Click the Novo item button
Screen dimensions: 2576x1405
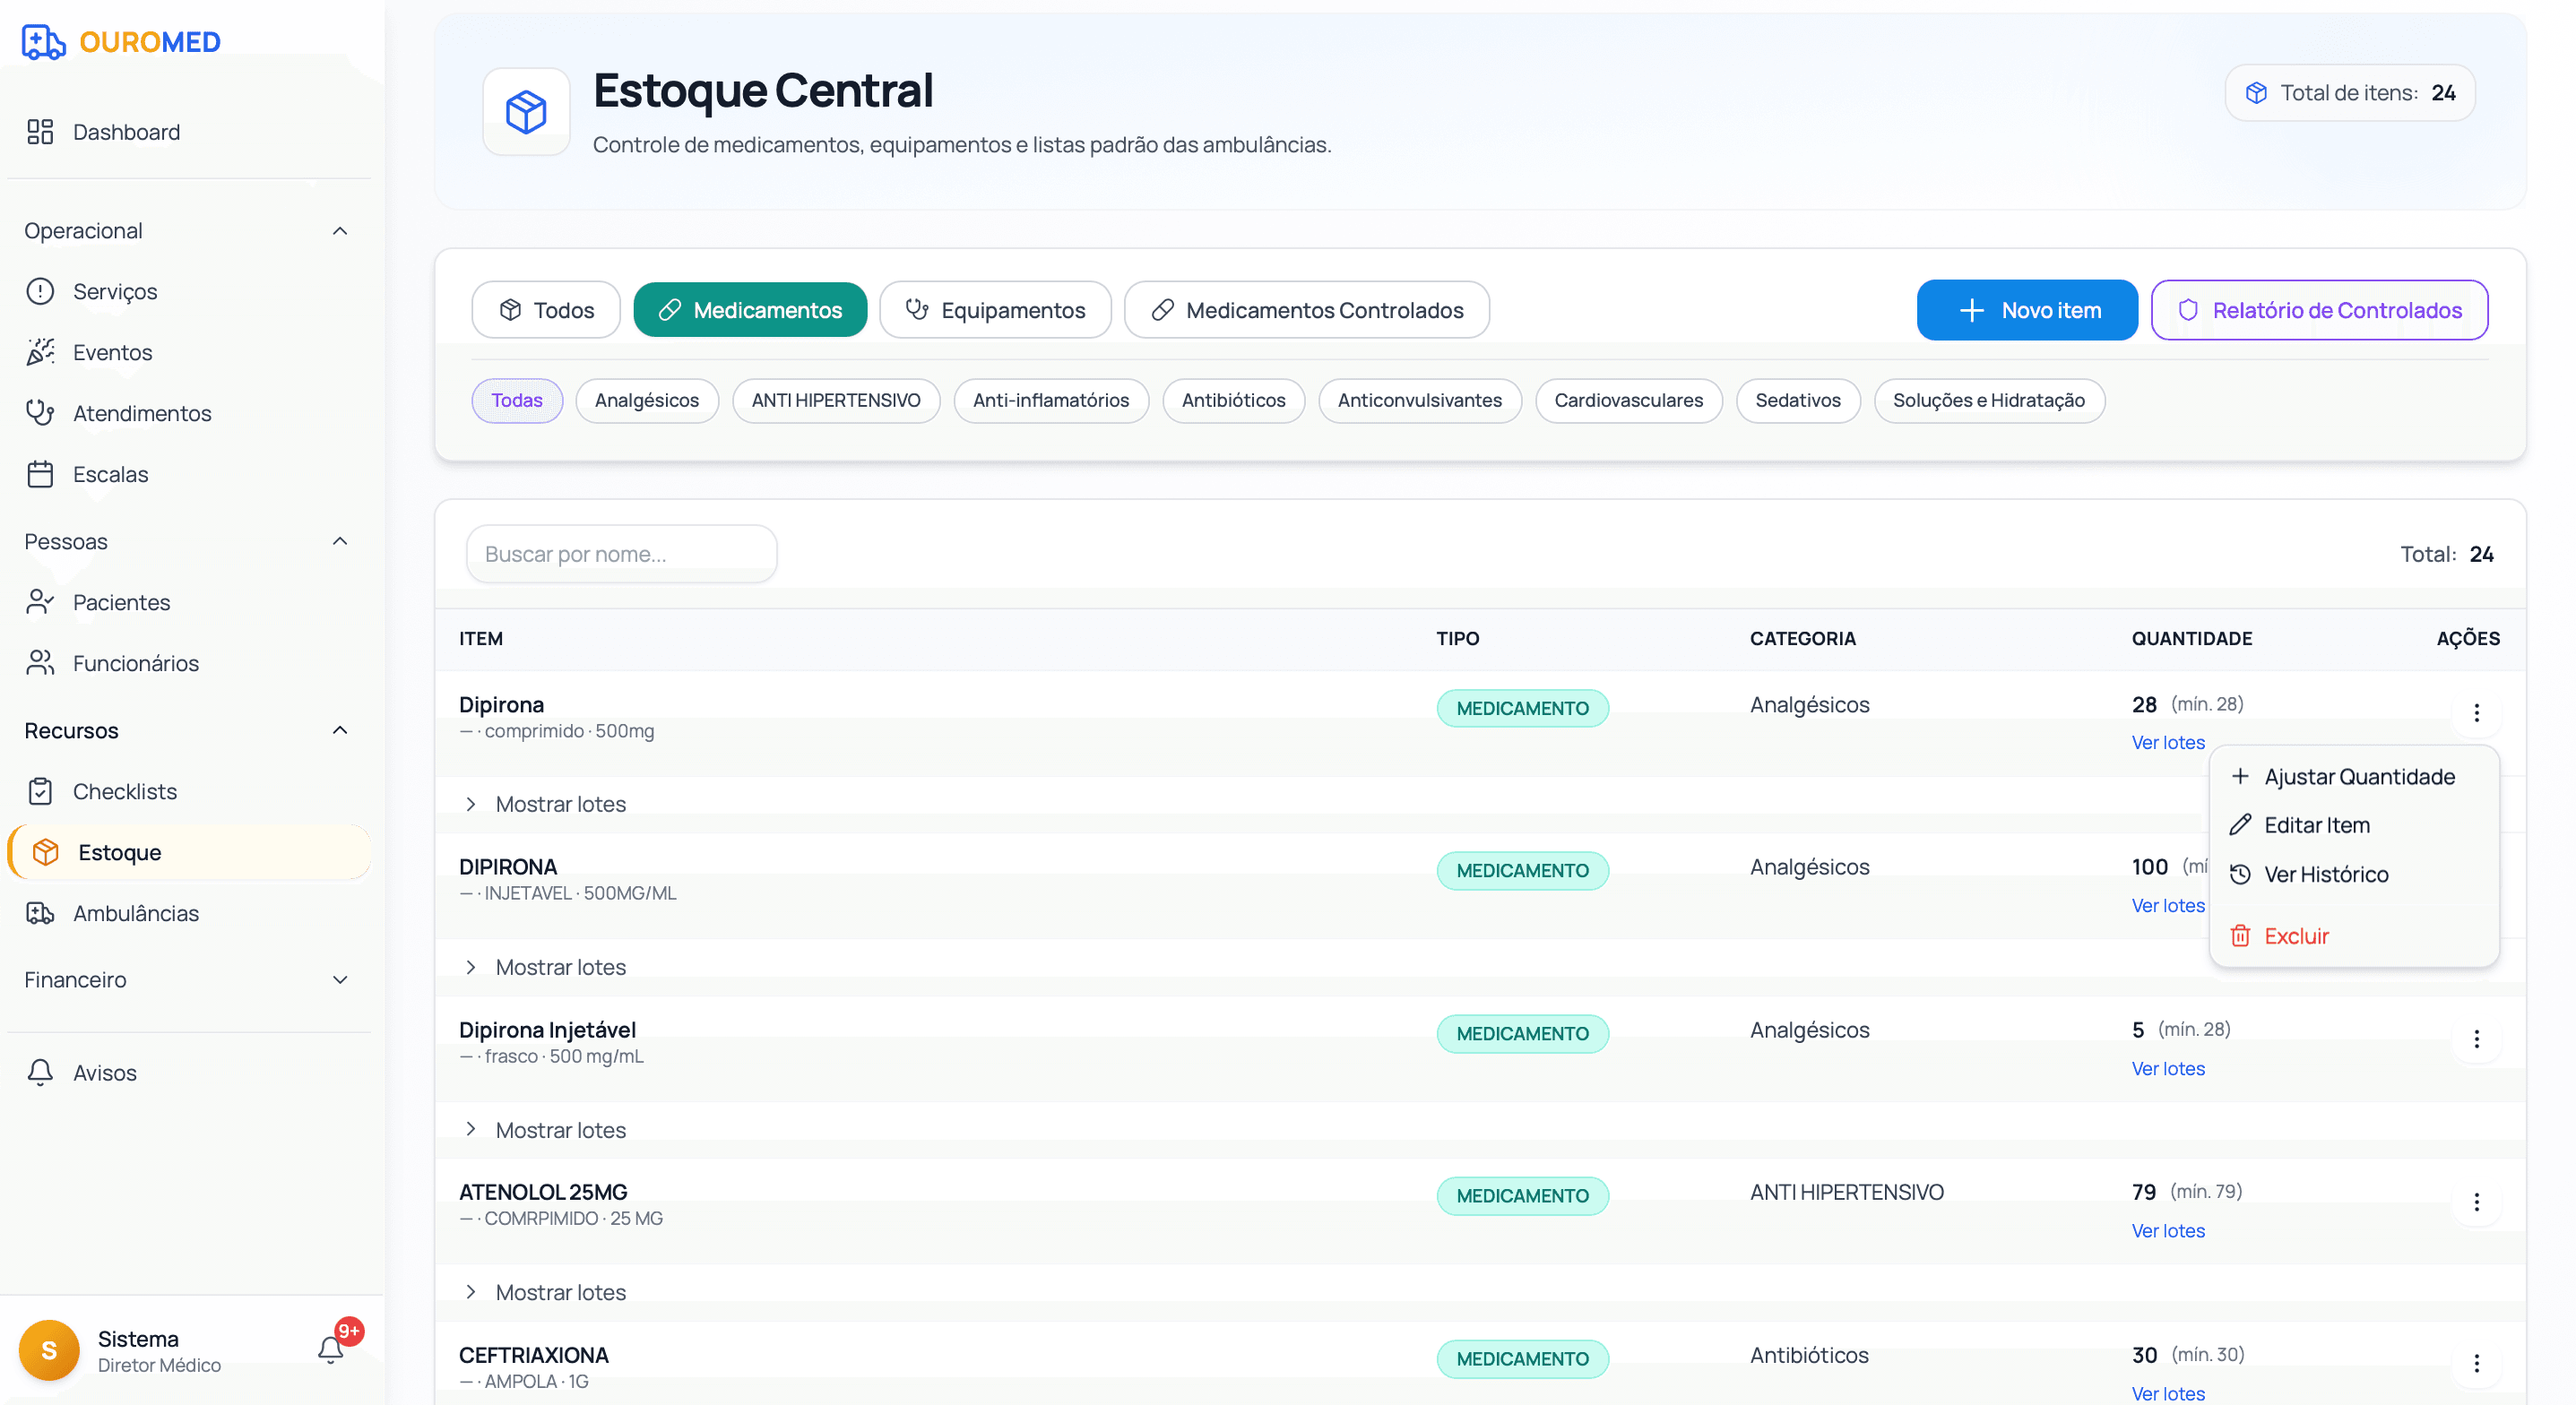pos(2027,310)
